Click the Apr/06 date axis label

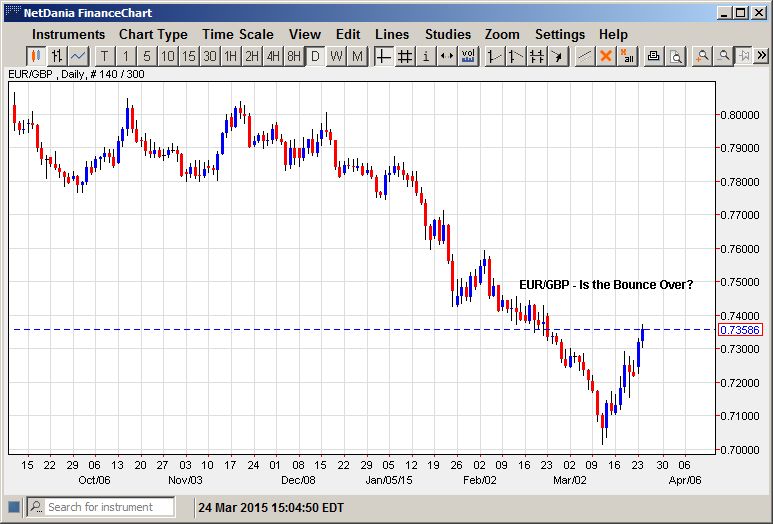pyautogui.click(x=685, y=480)
